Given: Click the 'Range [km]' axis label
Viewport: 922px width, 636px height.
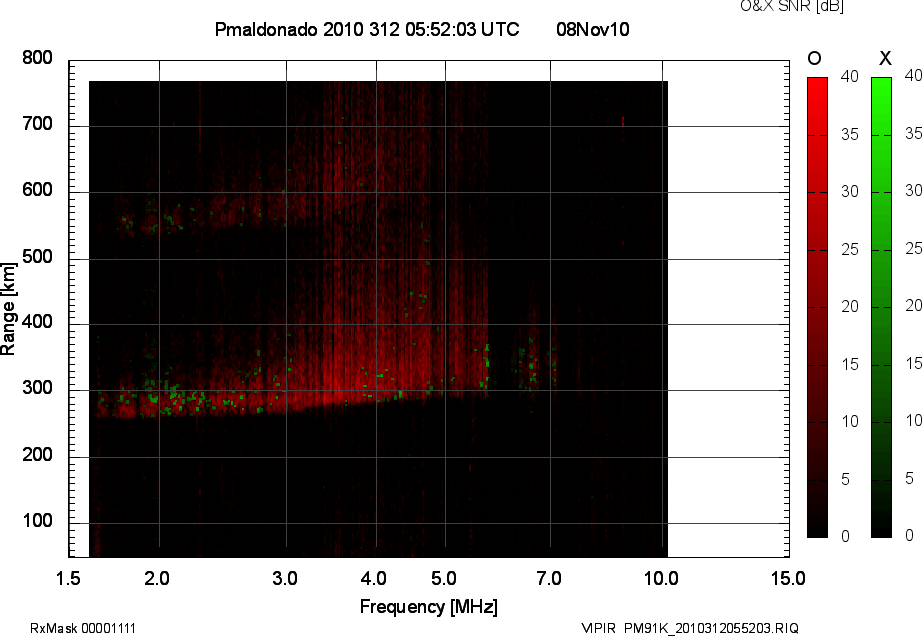Looking at the screenshot, I should [8, 309].
